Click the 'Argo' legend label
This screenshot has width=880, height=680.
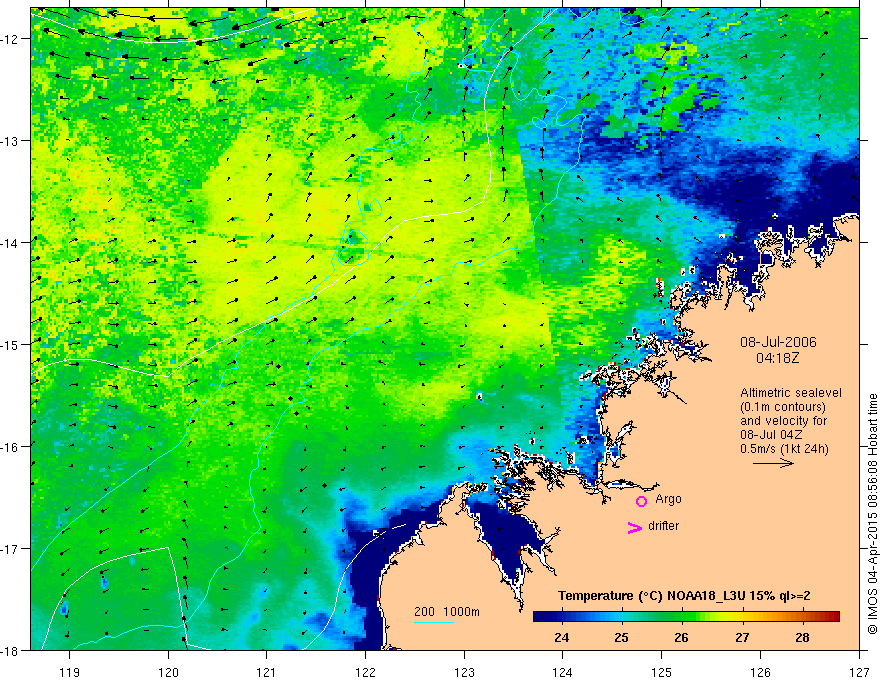pos(668,499)
